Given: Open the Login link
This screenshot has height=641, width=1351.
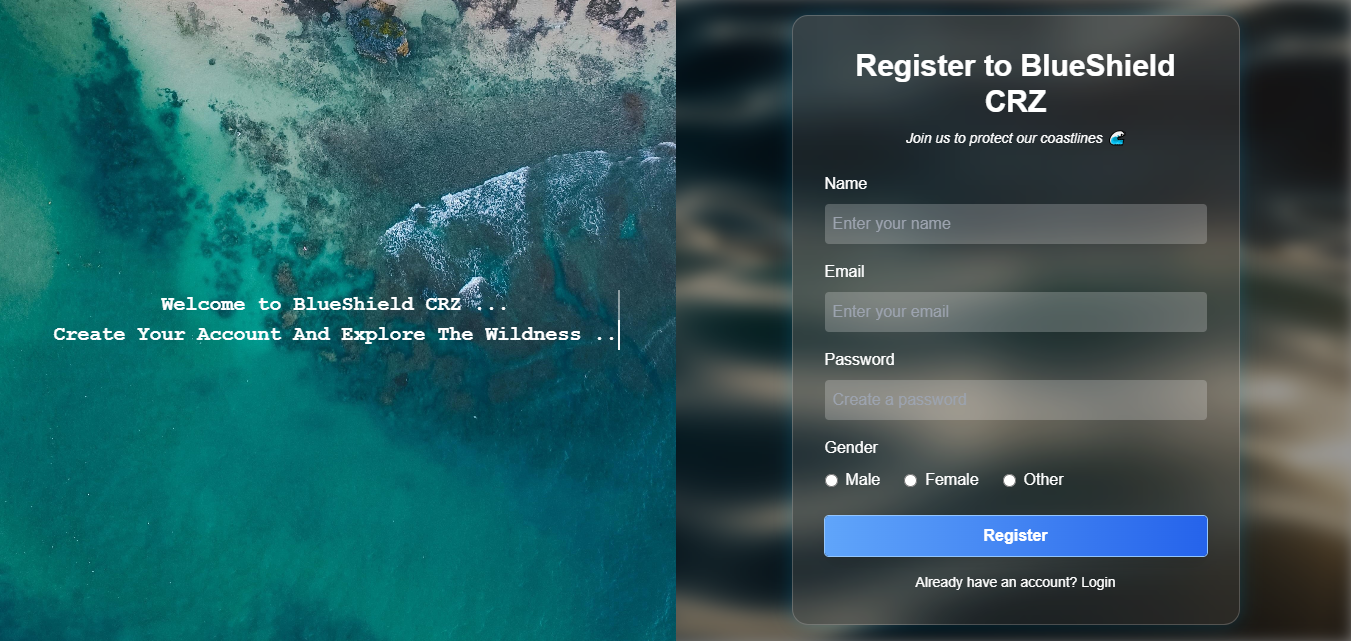Looking at the screenshot, I should pos(1098,582).
